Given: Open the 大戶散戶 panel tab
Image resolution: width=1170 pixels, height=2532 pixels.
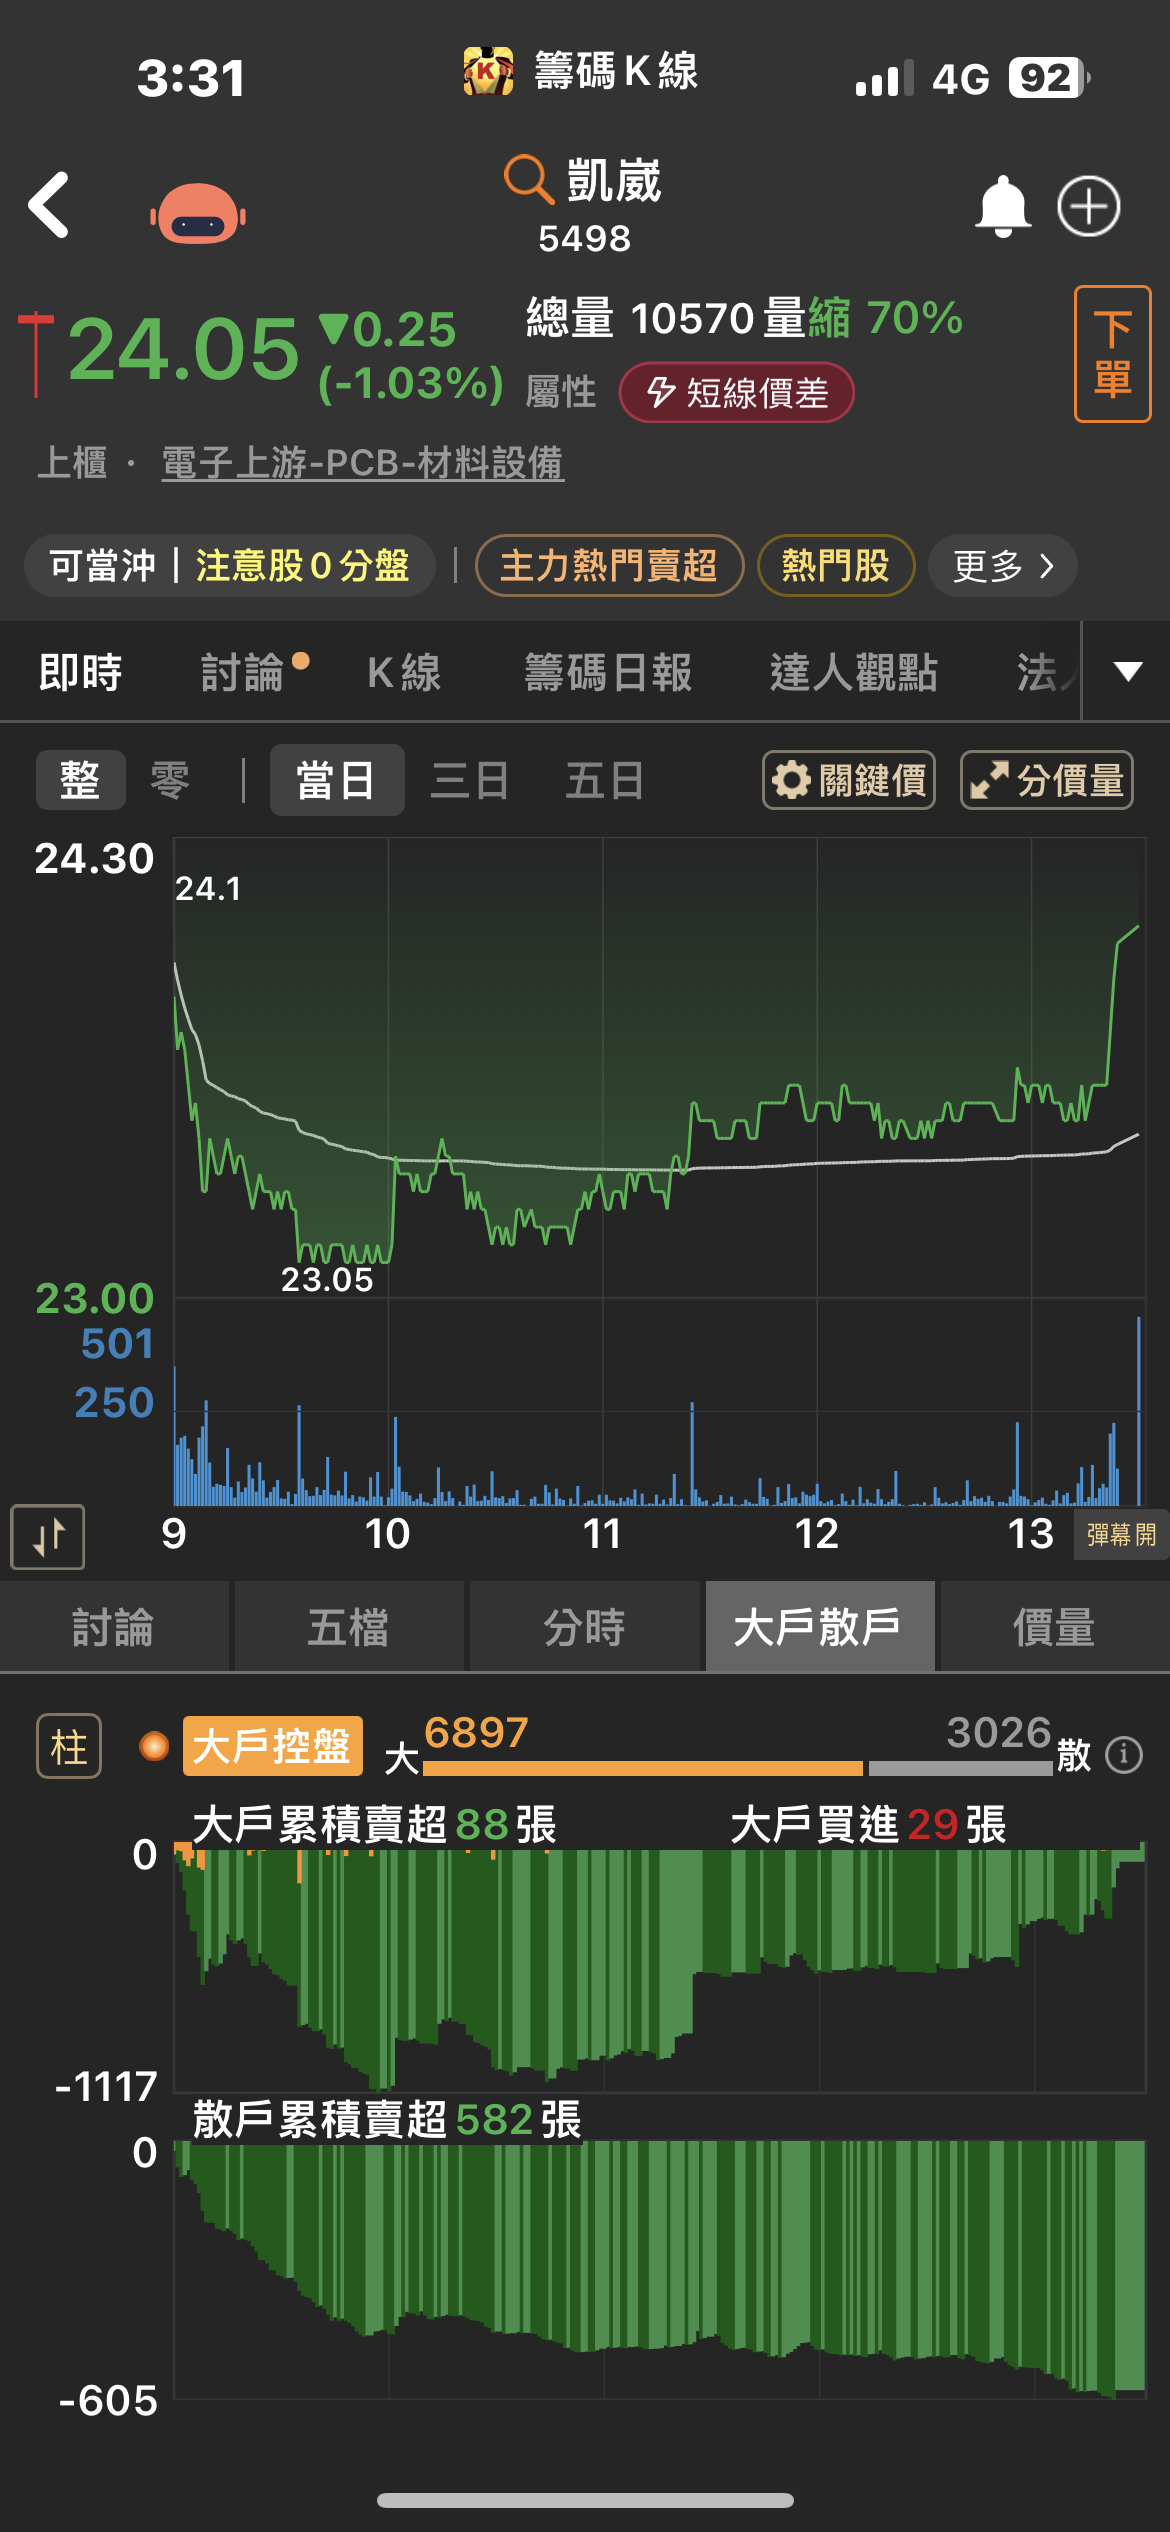Looking at the screenshot, I should (x=819, y=1626).
